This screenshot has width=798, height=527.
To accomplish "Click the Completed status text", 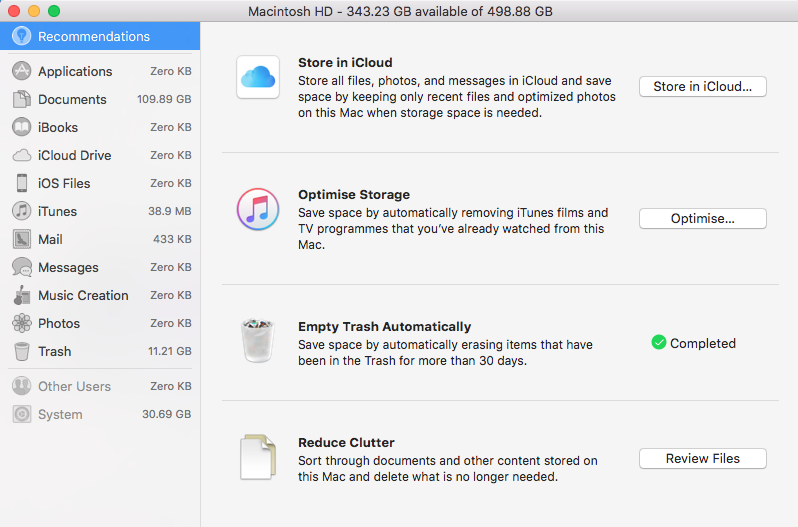I will pyautogui.click(x=703, y=343).
